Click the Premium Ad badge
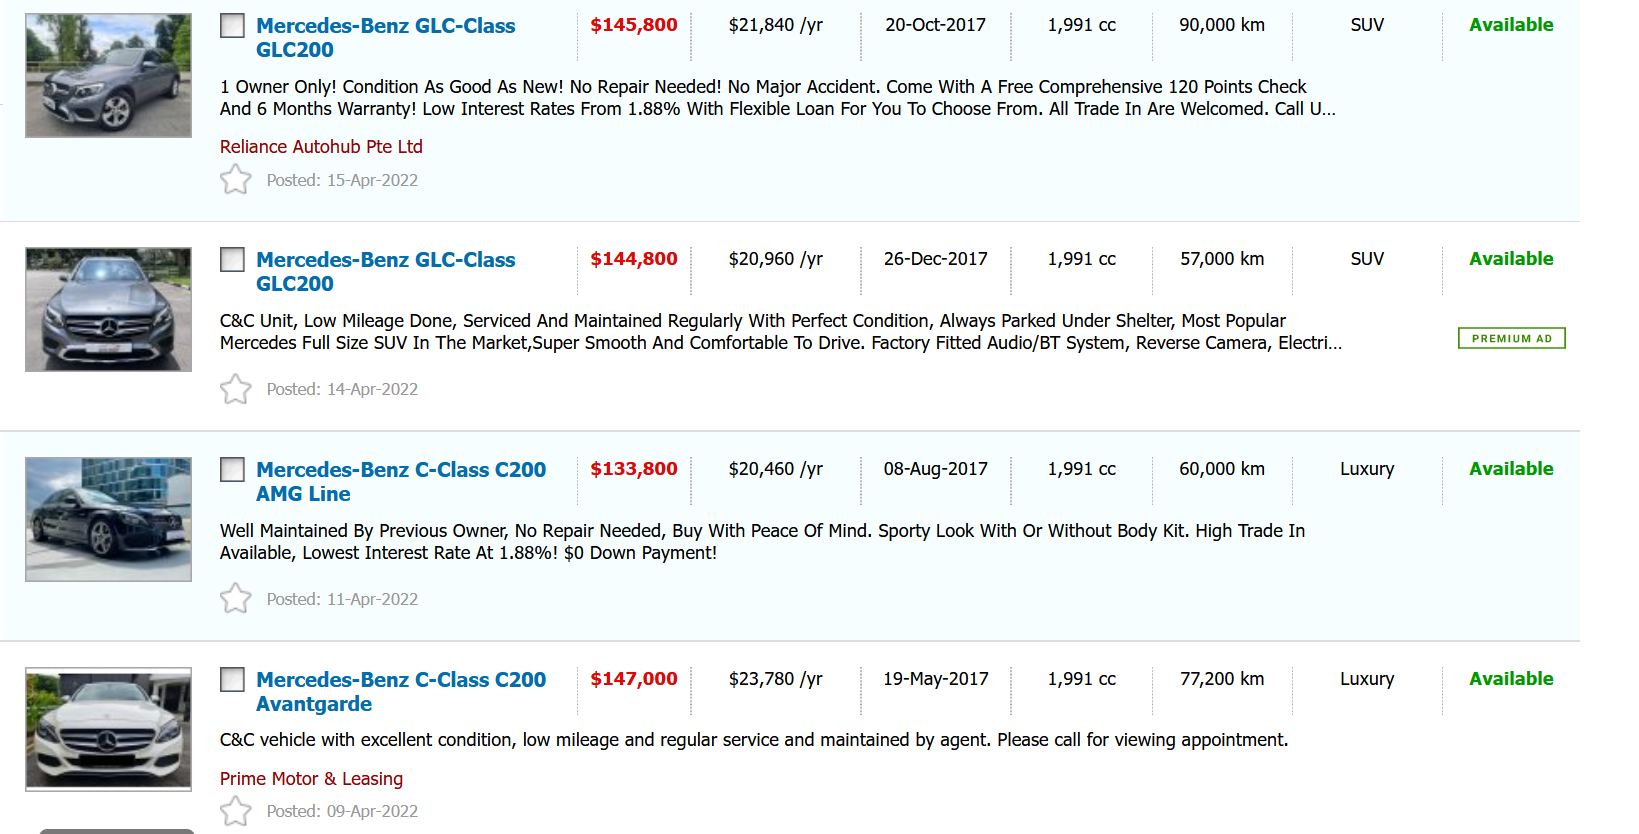The image size is (1639, 834). (x=1511, y=339)
